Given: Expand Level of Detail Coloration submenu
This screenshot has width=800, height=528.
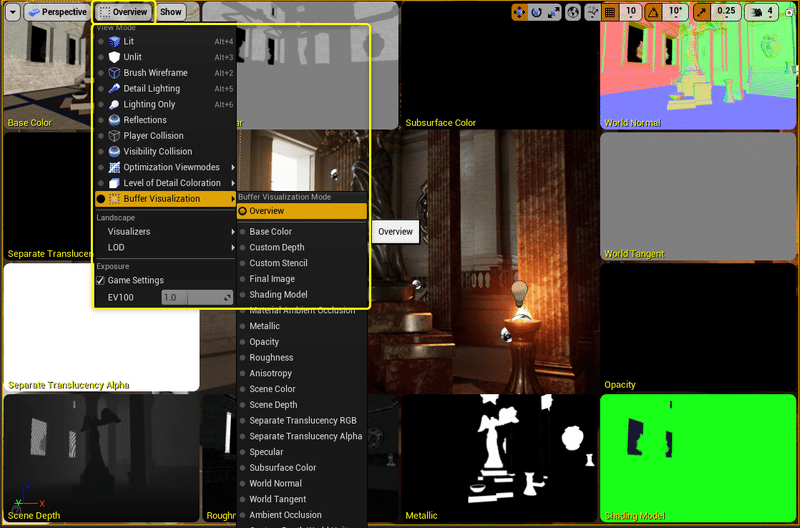Looking at the screenshot, I should pyautogui.click(x=165, y=183).
